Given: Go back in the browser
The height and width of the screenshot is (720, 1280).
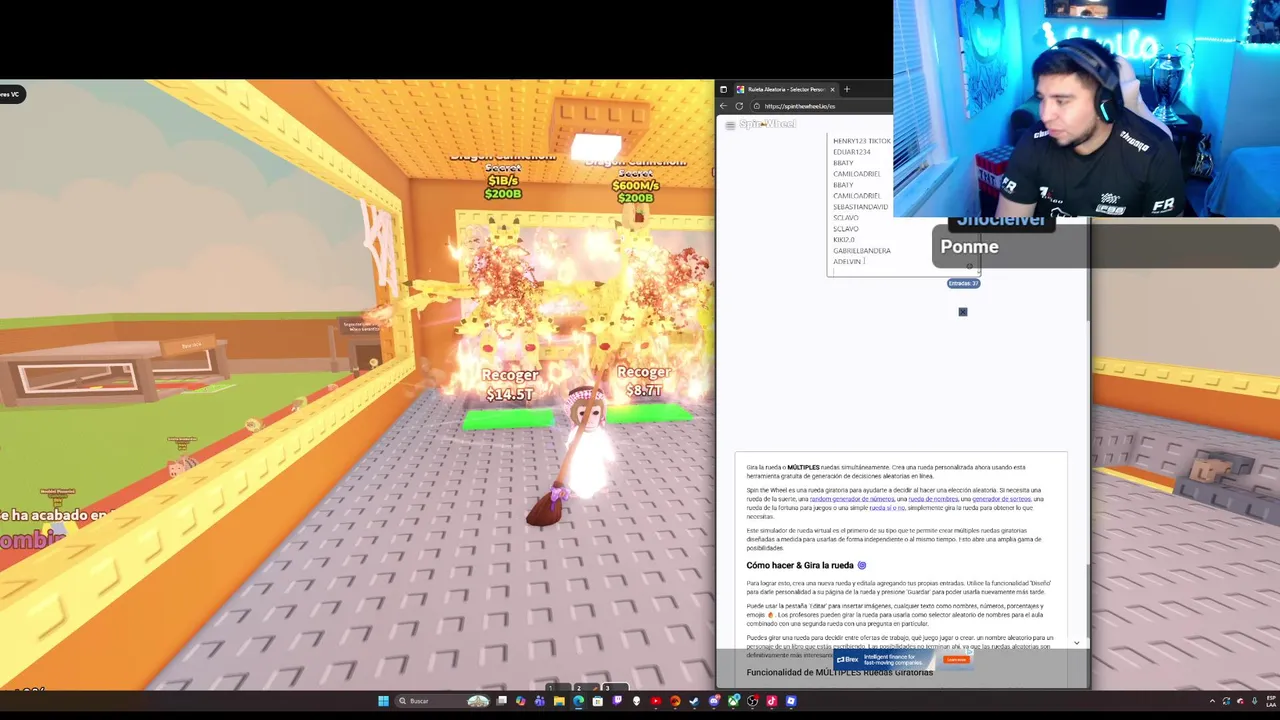Looking at the screenshot, I should point(723,106).
